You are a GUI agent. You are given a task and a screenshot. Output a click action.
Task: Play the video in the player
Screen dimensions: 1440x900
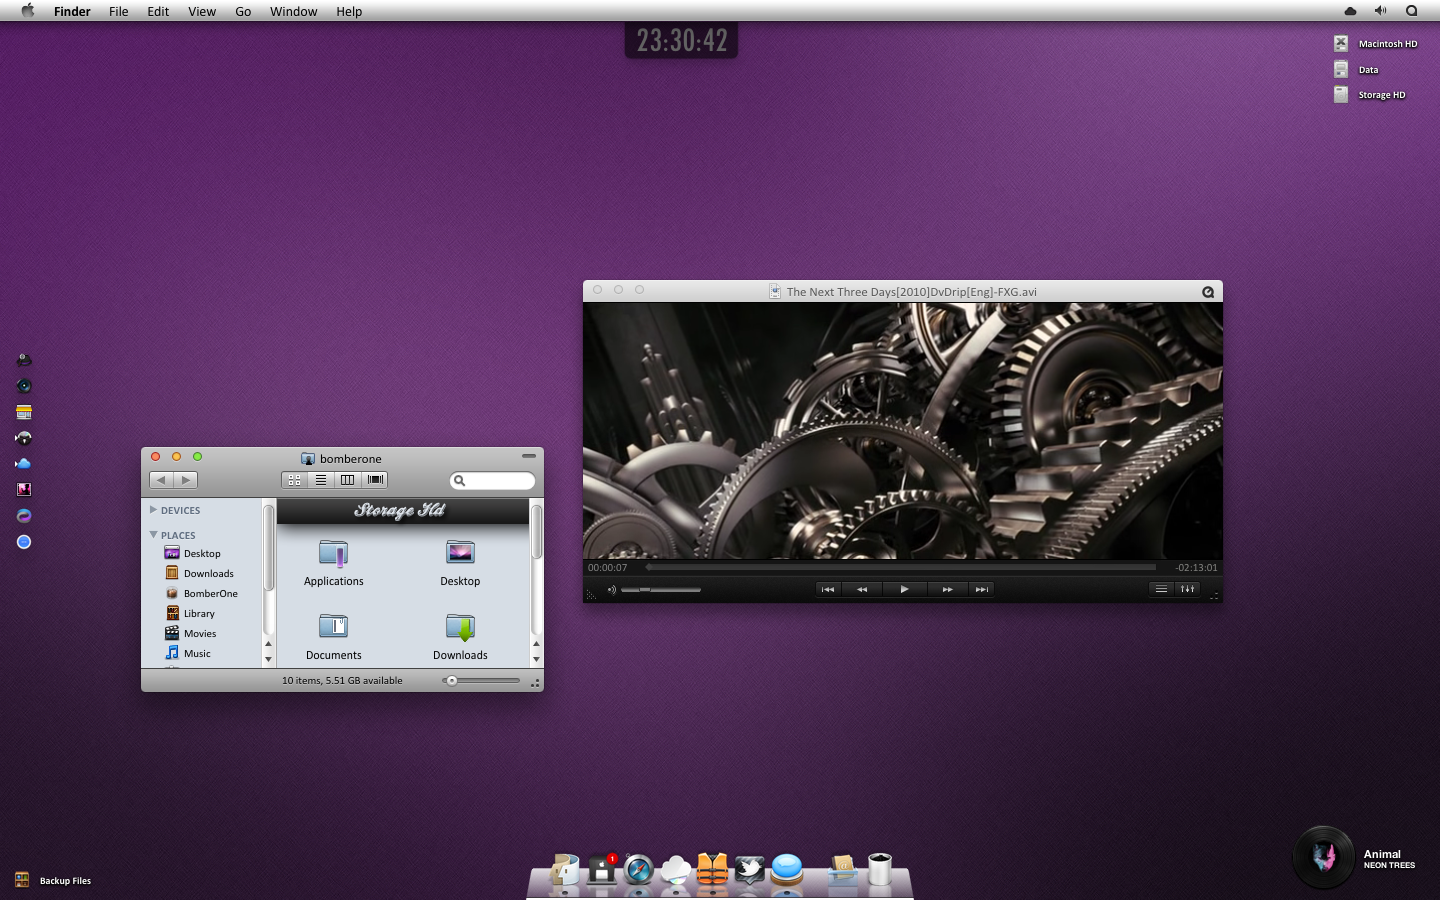pos(904,589)
